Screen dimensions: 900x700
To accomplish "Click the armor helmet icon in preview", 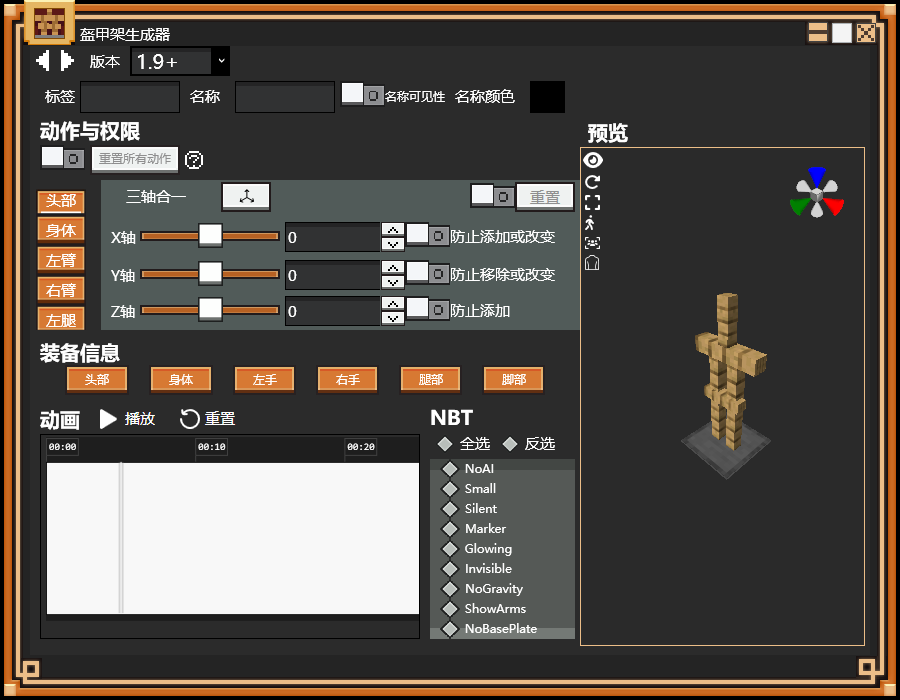I will (592, 263).
